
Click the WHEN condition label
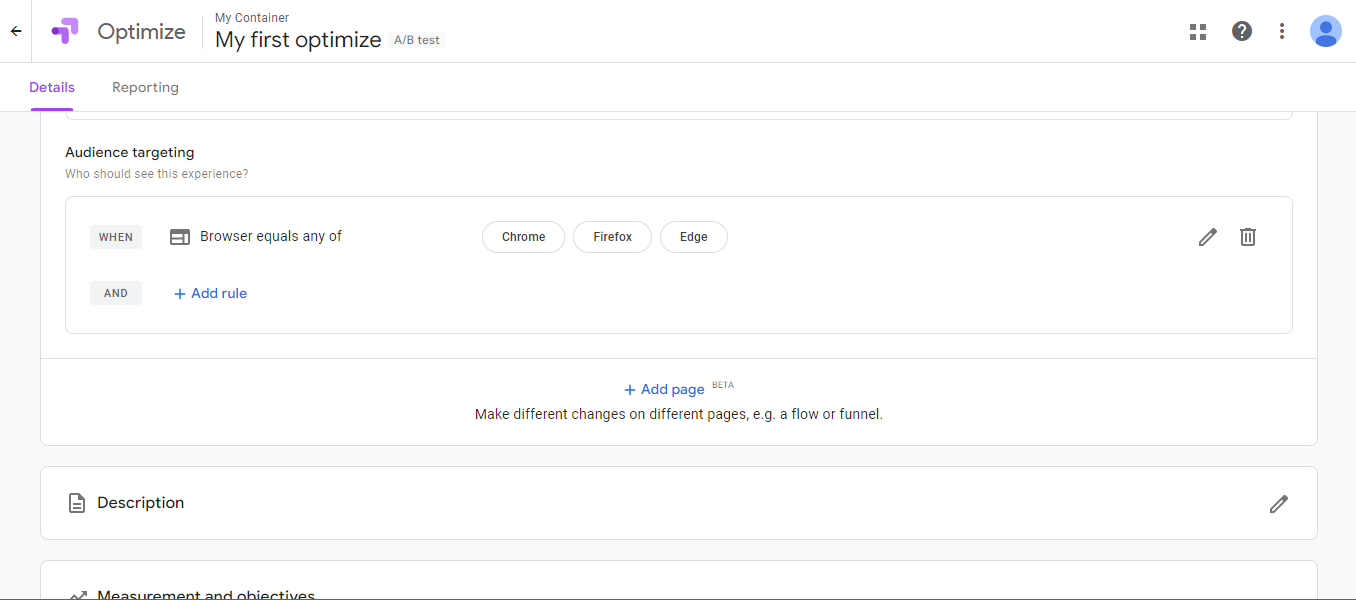coord(116,237)
